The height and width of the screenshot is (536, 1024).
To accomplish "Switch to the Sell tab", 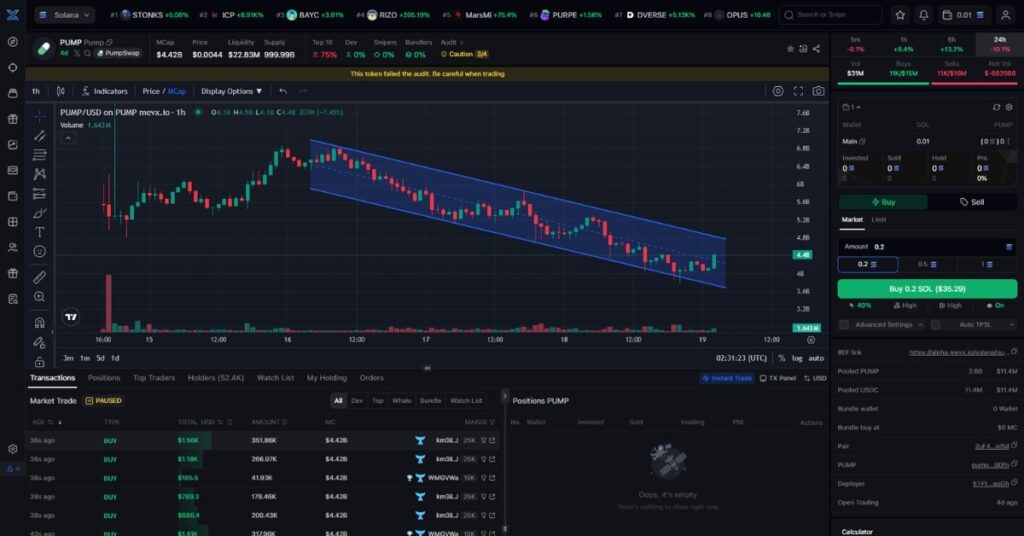I will point(972,202).
